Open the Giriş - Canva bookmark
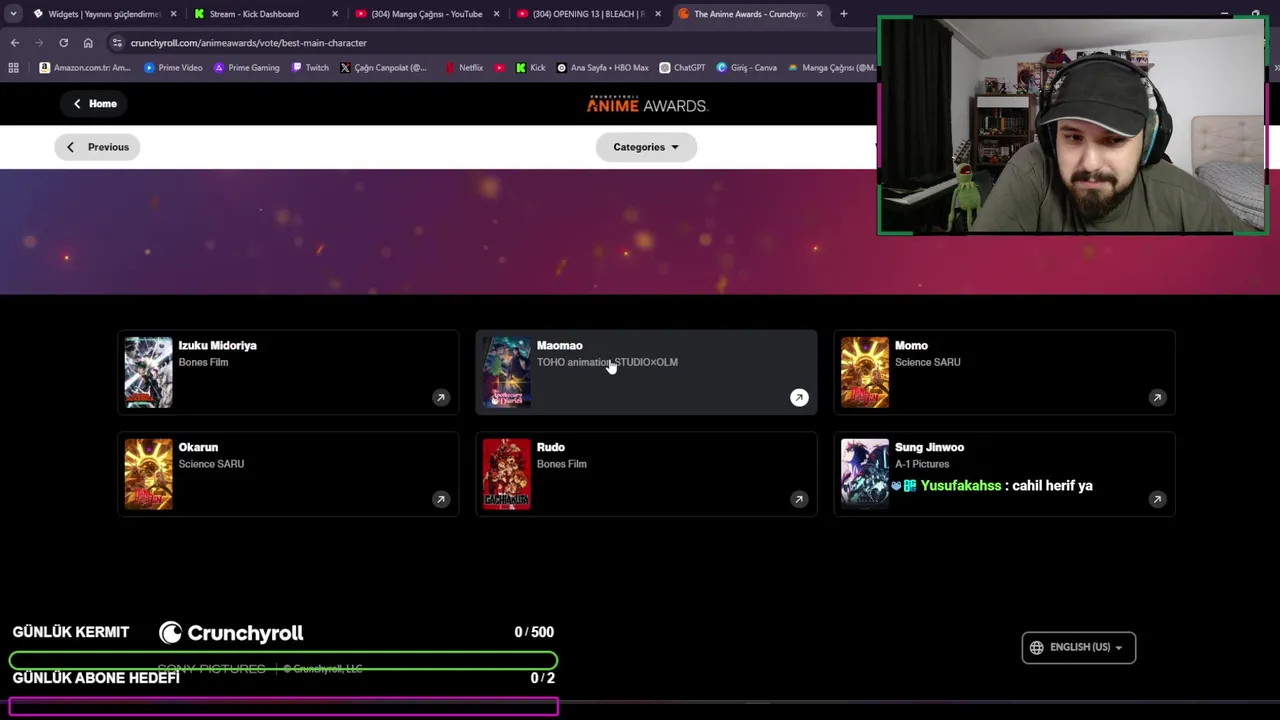The width and height of the screenshot is (1280, 720). (x=746, y=68)
